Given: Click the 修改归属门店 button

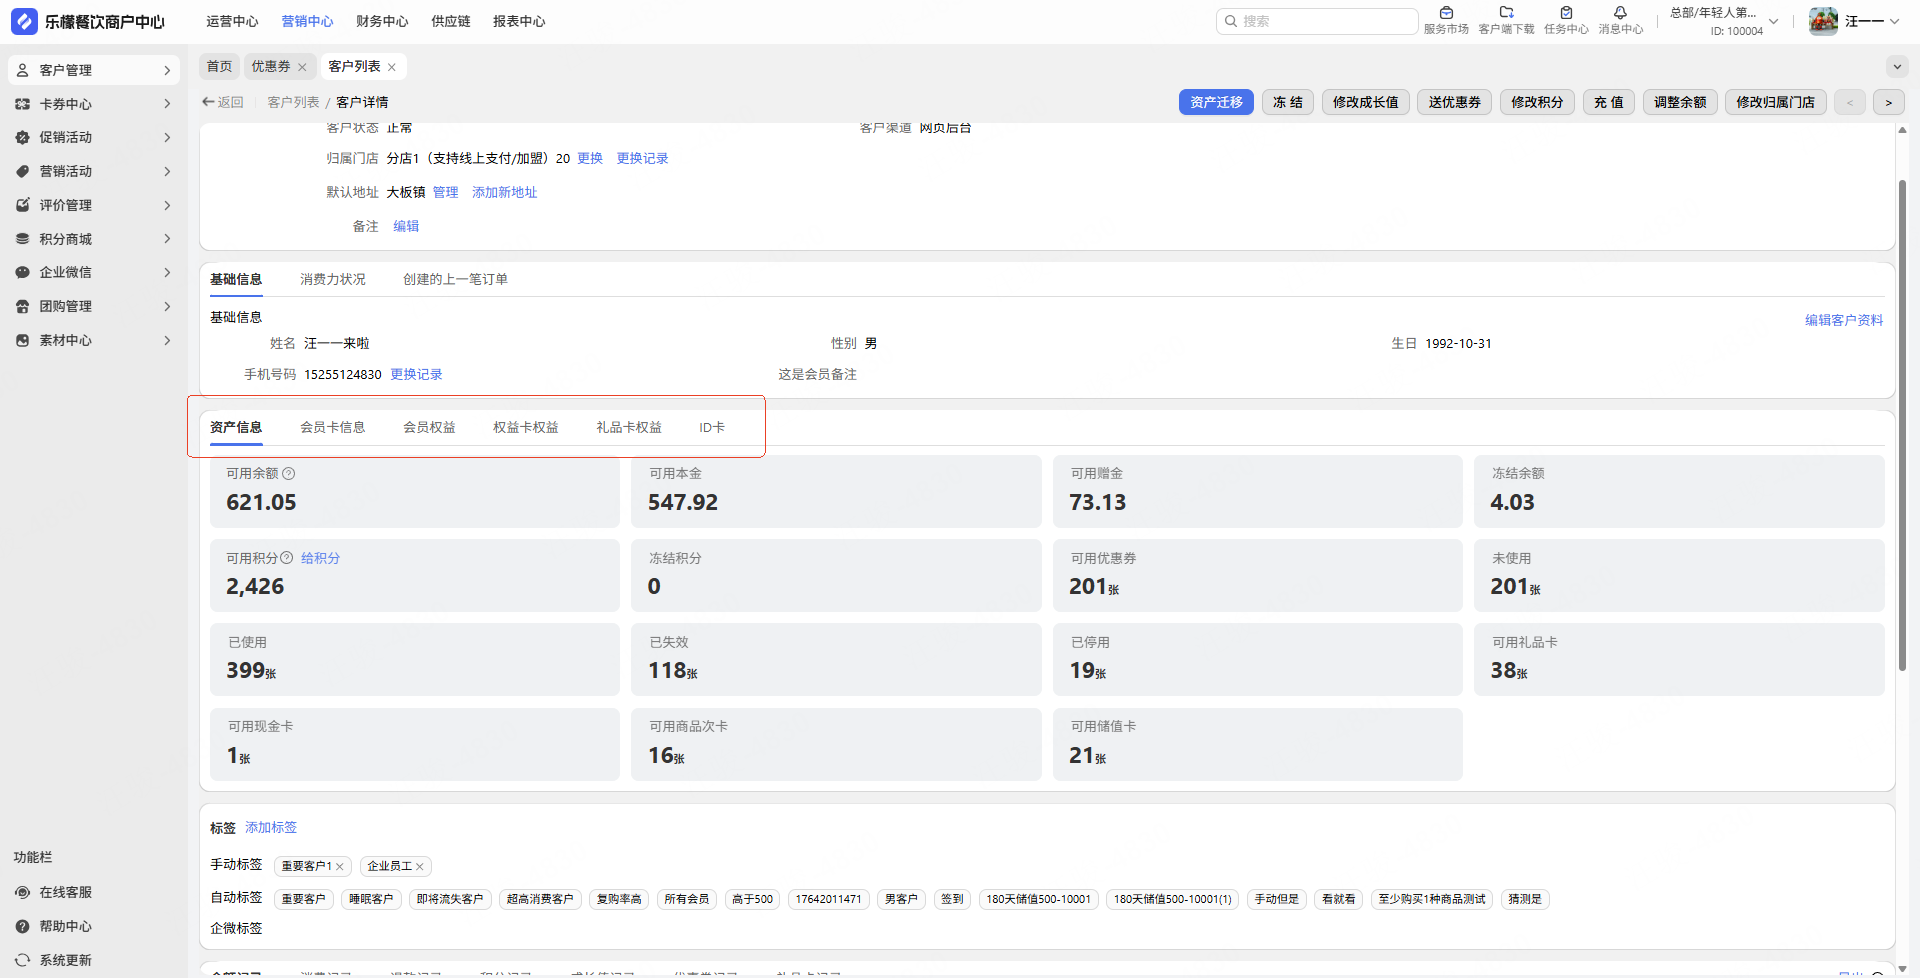Looking at the screenshot, I should point(1776,102).
